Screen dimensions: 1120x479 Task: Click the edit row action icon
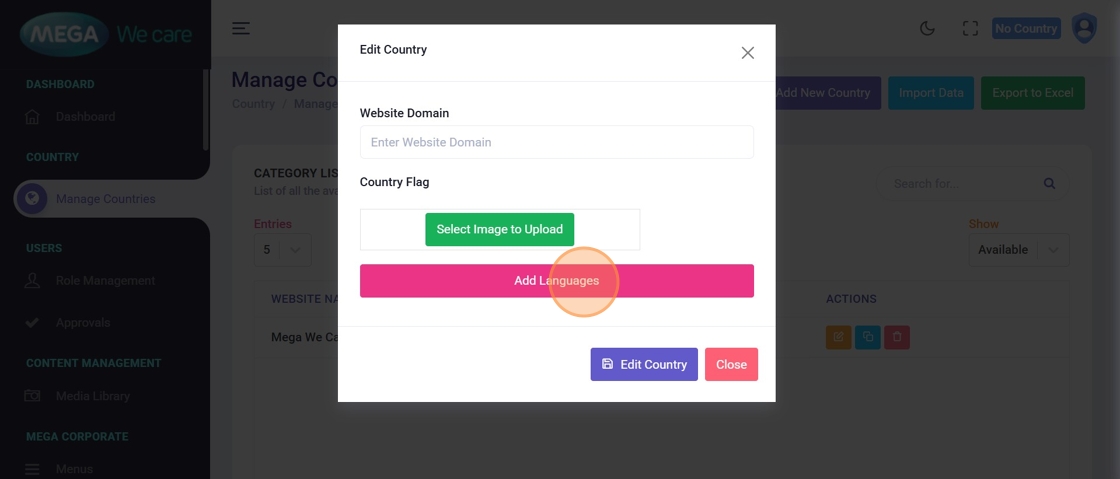coord(838,337)
